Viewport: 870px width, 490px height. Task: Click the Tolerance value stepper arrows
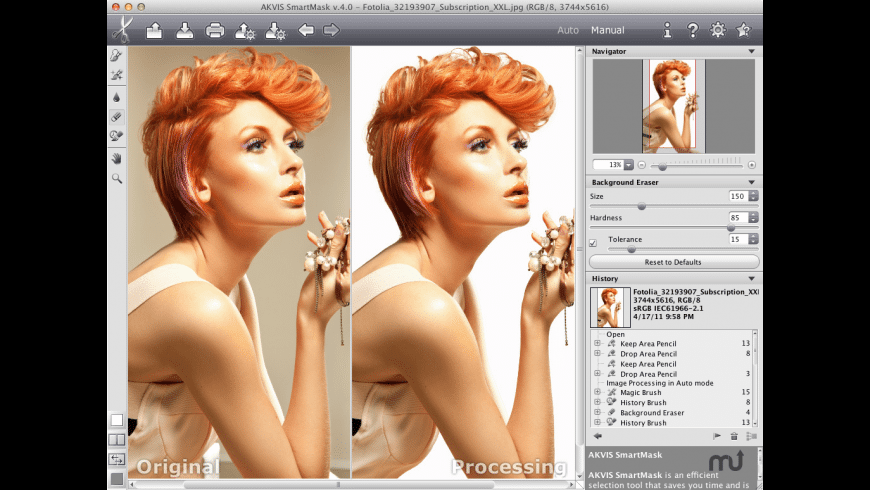click(x=753, y=239)
